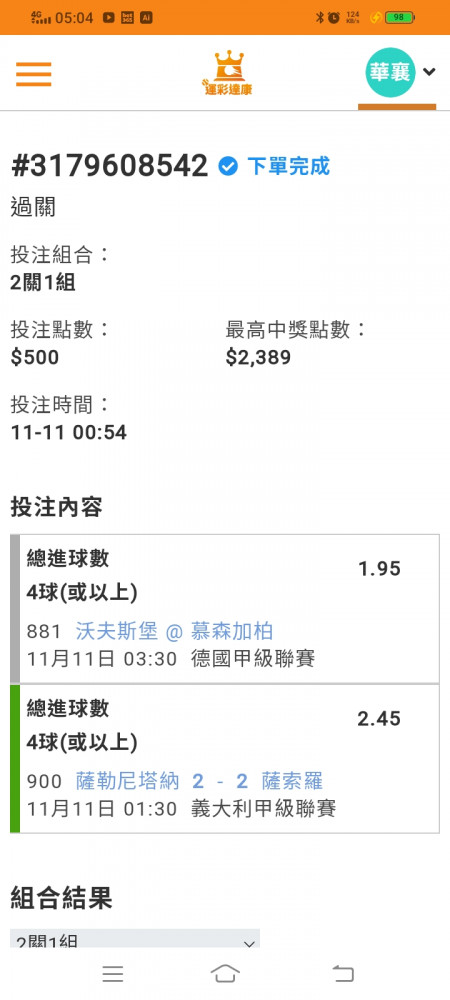Open the orange hamburger menu
The image size is (450, 1000).
33,73
